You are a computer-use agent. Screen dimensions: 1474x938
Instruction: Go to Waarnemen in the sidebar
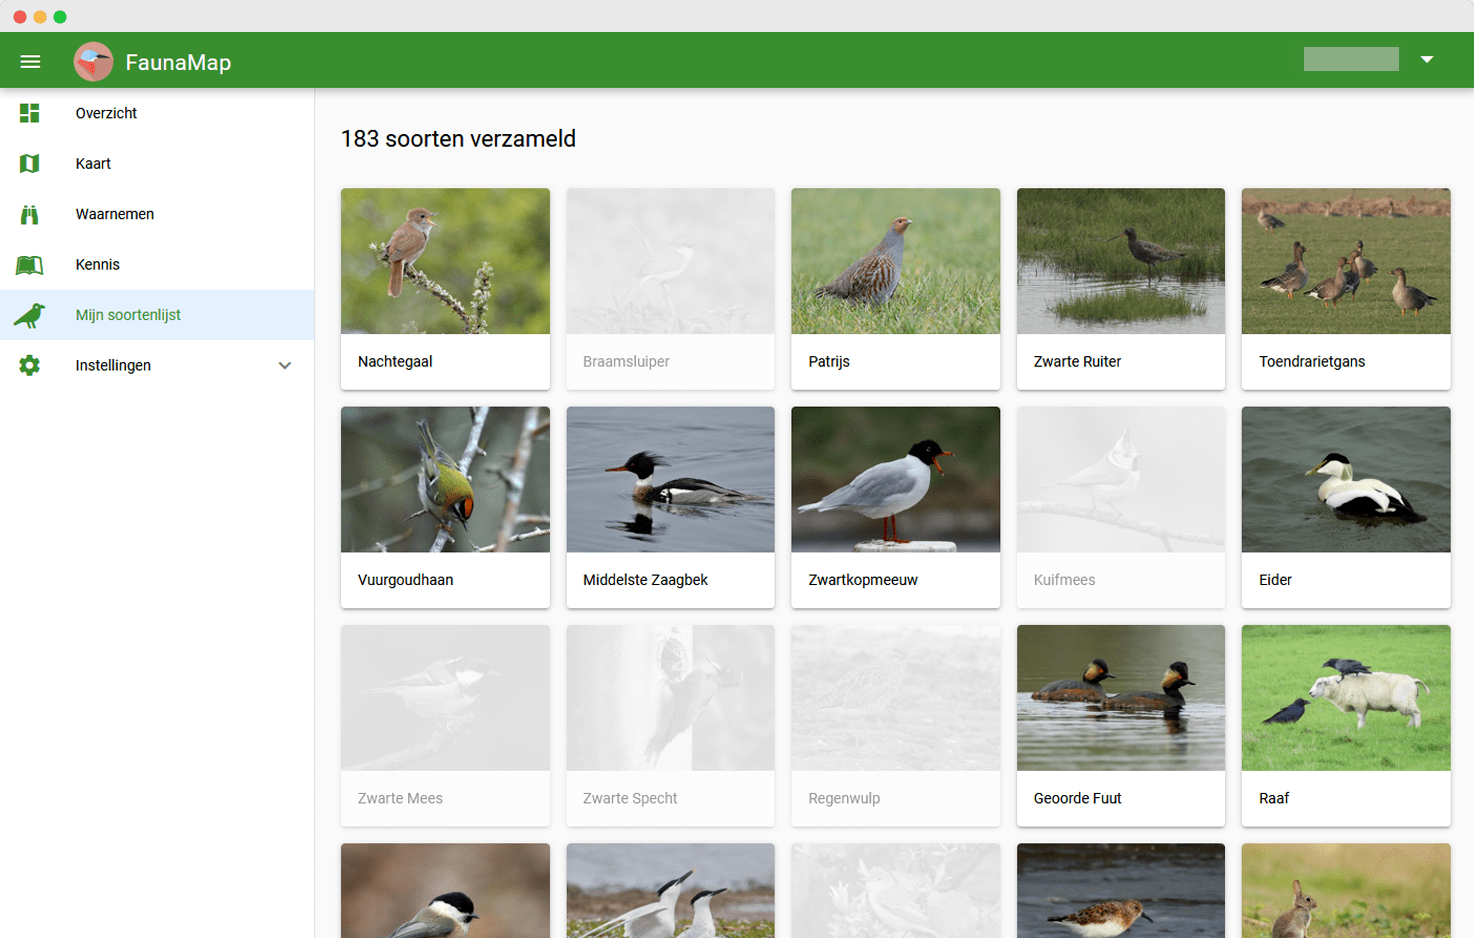(114, 214)
